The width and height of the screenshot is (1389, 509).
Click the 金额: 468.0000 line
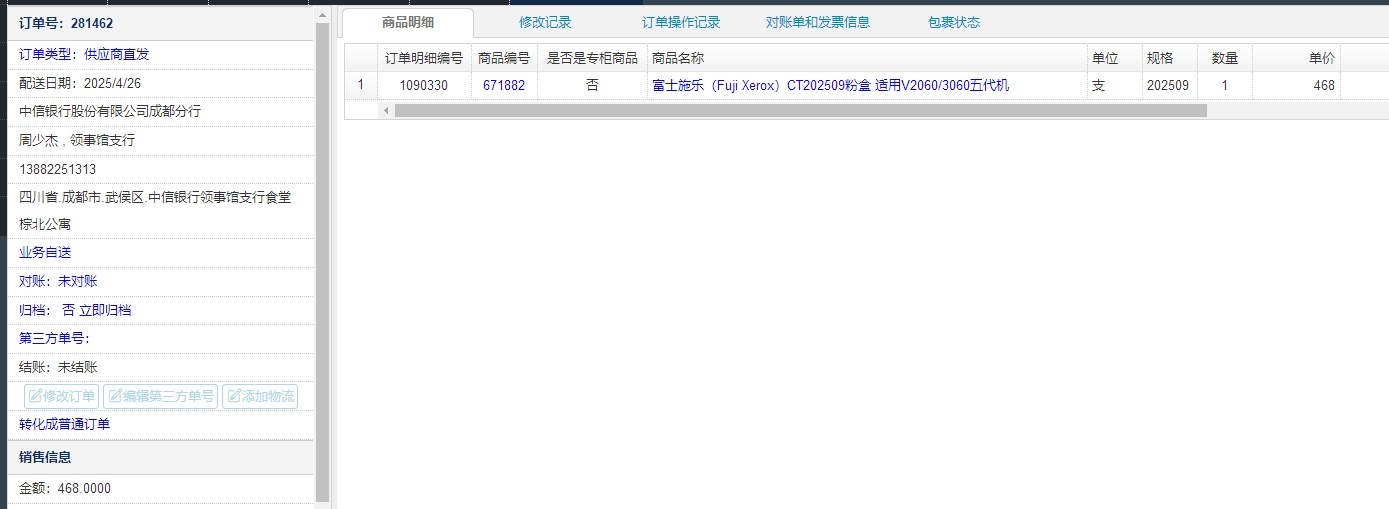(65, 488)
